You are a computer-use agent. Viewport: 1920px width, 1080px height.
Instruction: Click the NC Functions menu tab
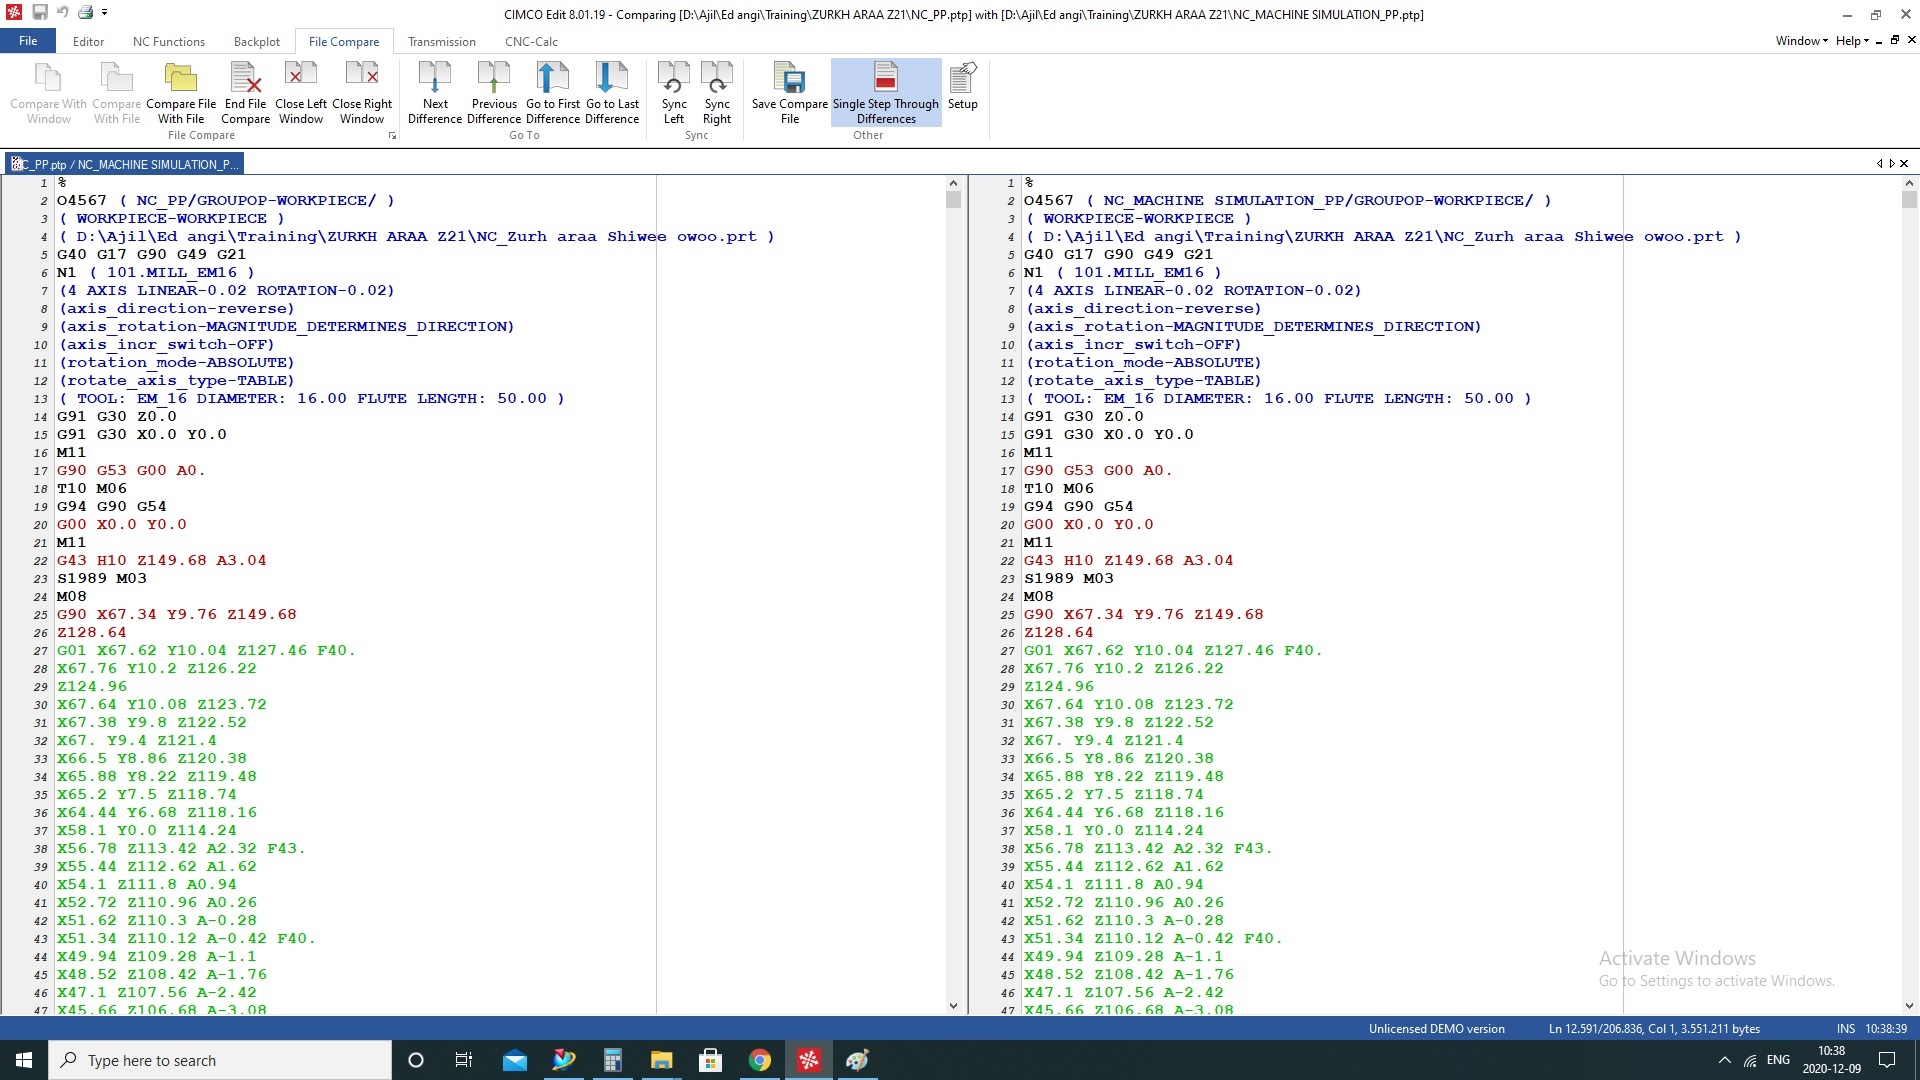tap(167, 40)
